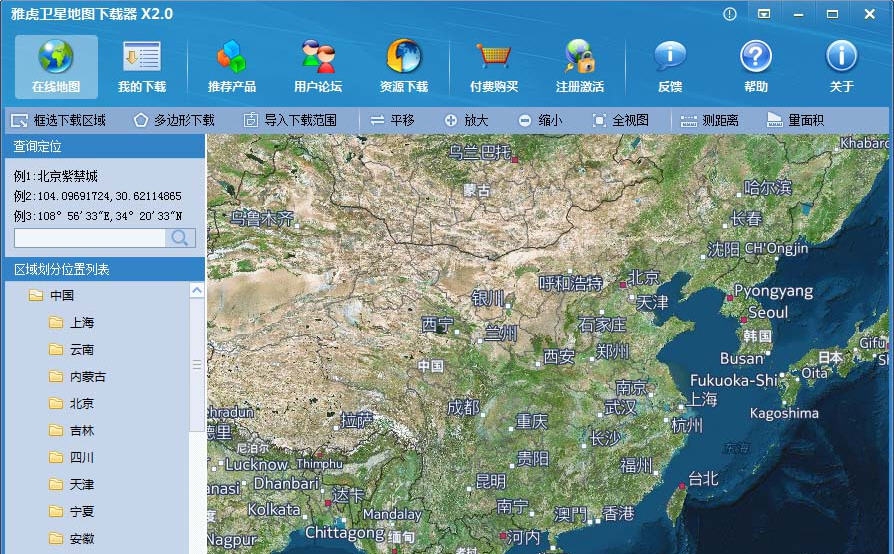
Task: Click 重庆 label on the map
Action: click(x=531, y=421)
